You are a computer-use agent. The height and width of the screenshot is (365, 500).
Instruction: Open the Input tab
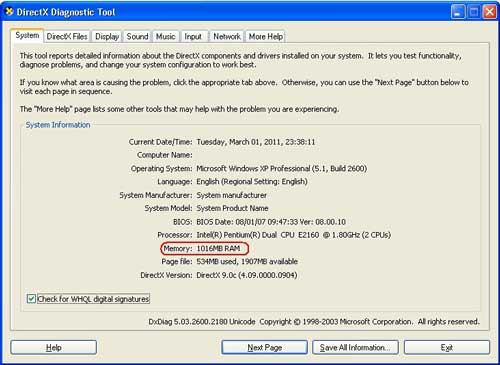[x=193, y=36]
